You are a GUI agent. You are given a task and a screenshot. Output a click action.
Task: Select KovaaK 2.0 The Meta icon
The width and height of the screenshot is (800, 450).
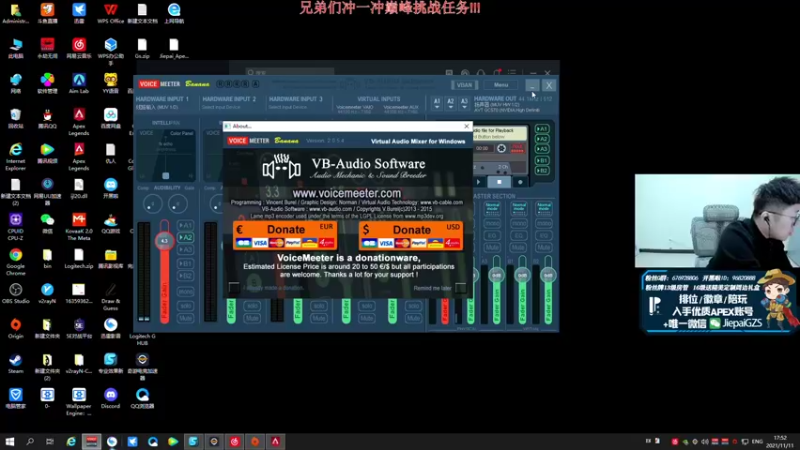pos(79,226)
